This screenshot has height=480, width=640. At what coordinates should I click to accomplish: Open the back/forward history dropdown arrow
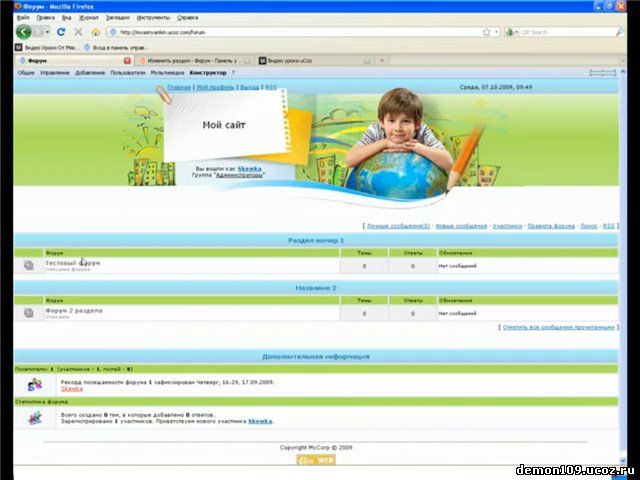click(47, 32)
